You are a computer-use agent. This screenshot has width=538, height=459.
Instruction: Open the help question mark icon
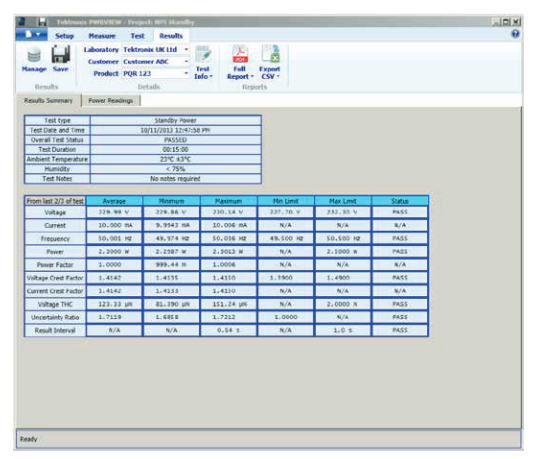point(515,34)
